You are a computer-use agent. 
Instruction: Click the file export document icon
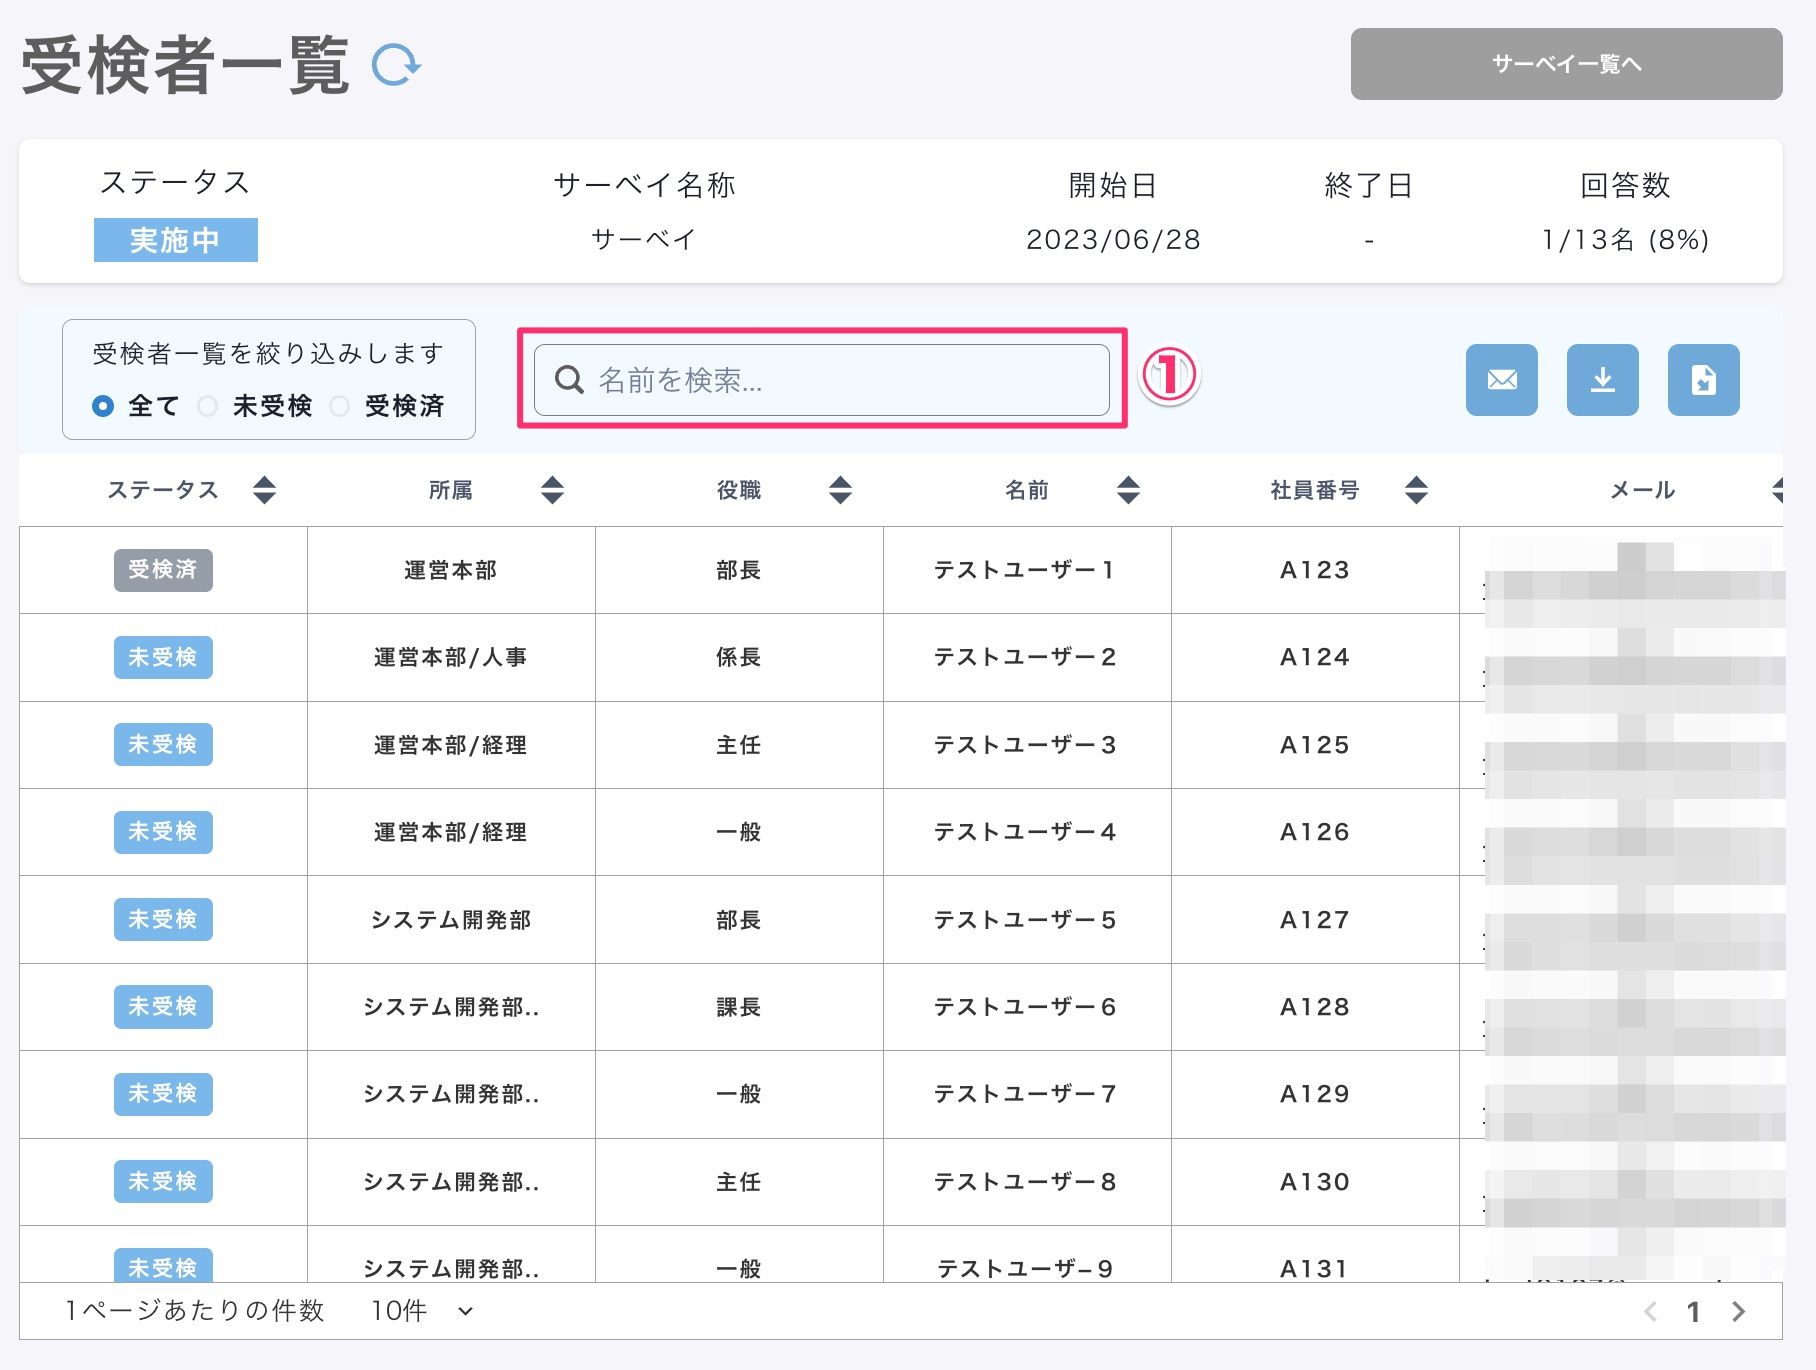pos(1703,380)
